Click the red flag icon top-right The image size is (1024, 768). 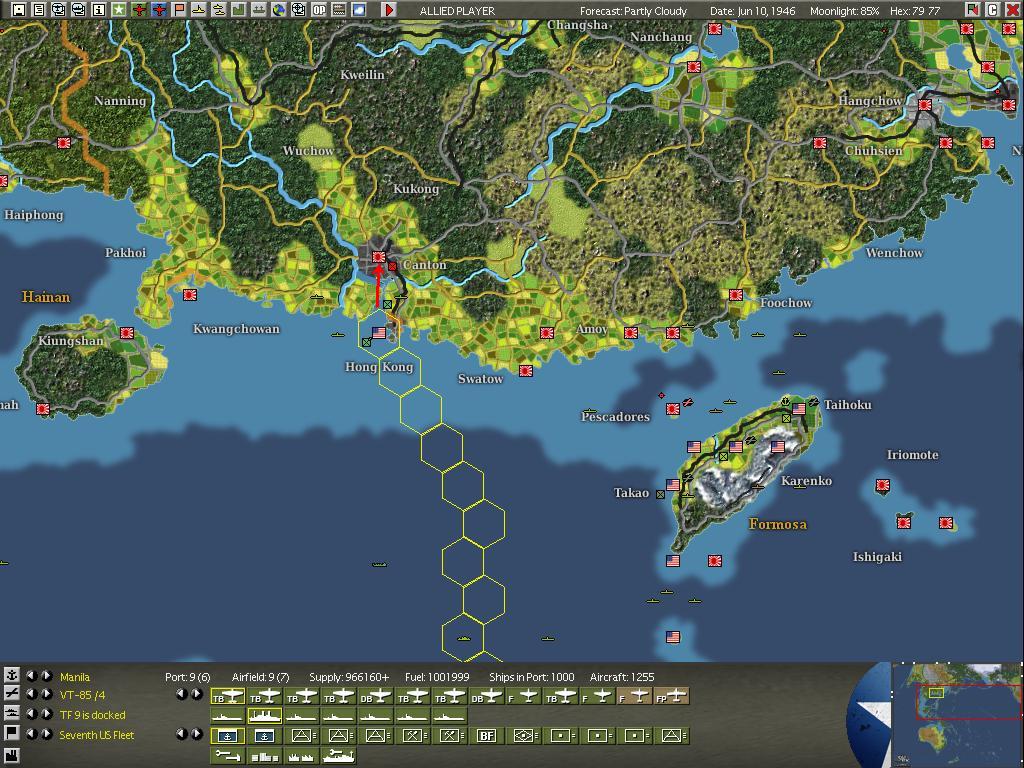(x=972, y=10)
